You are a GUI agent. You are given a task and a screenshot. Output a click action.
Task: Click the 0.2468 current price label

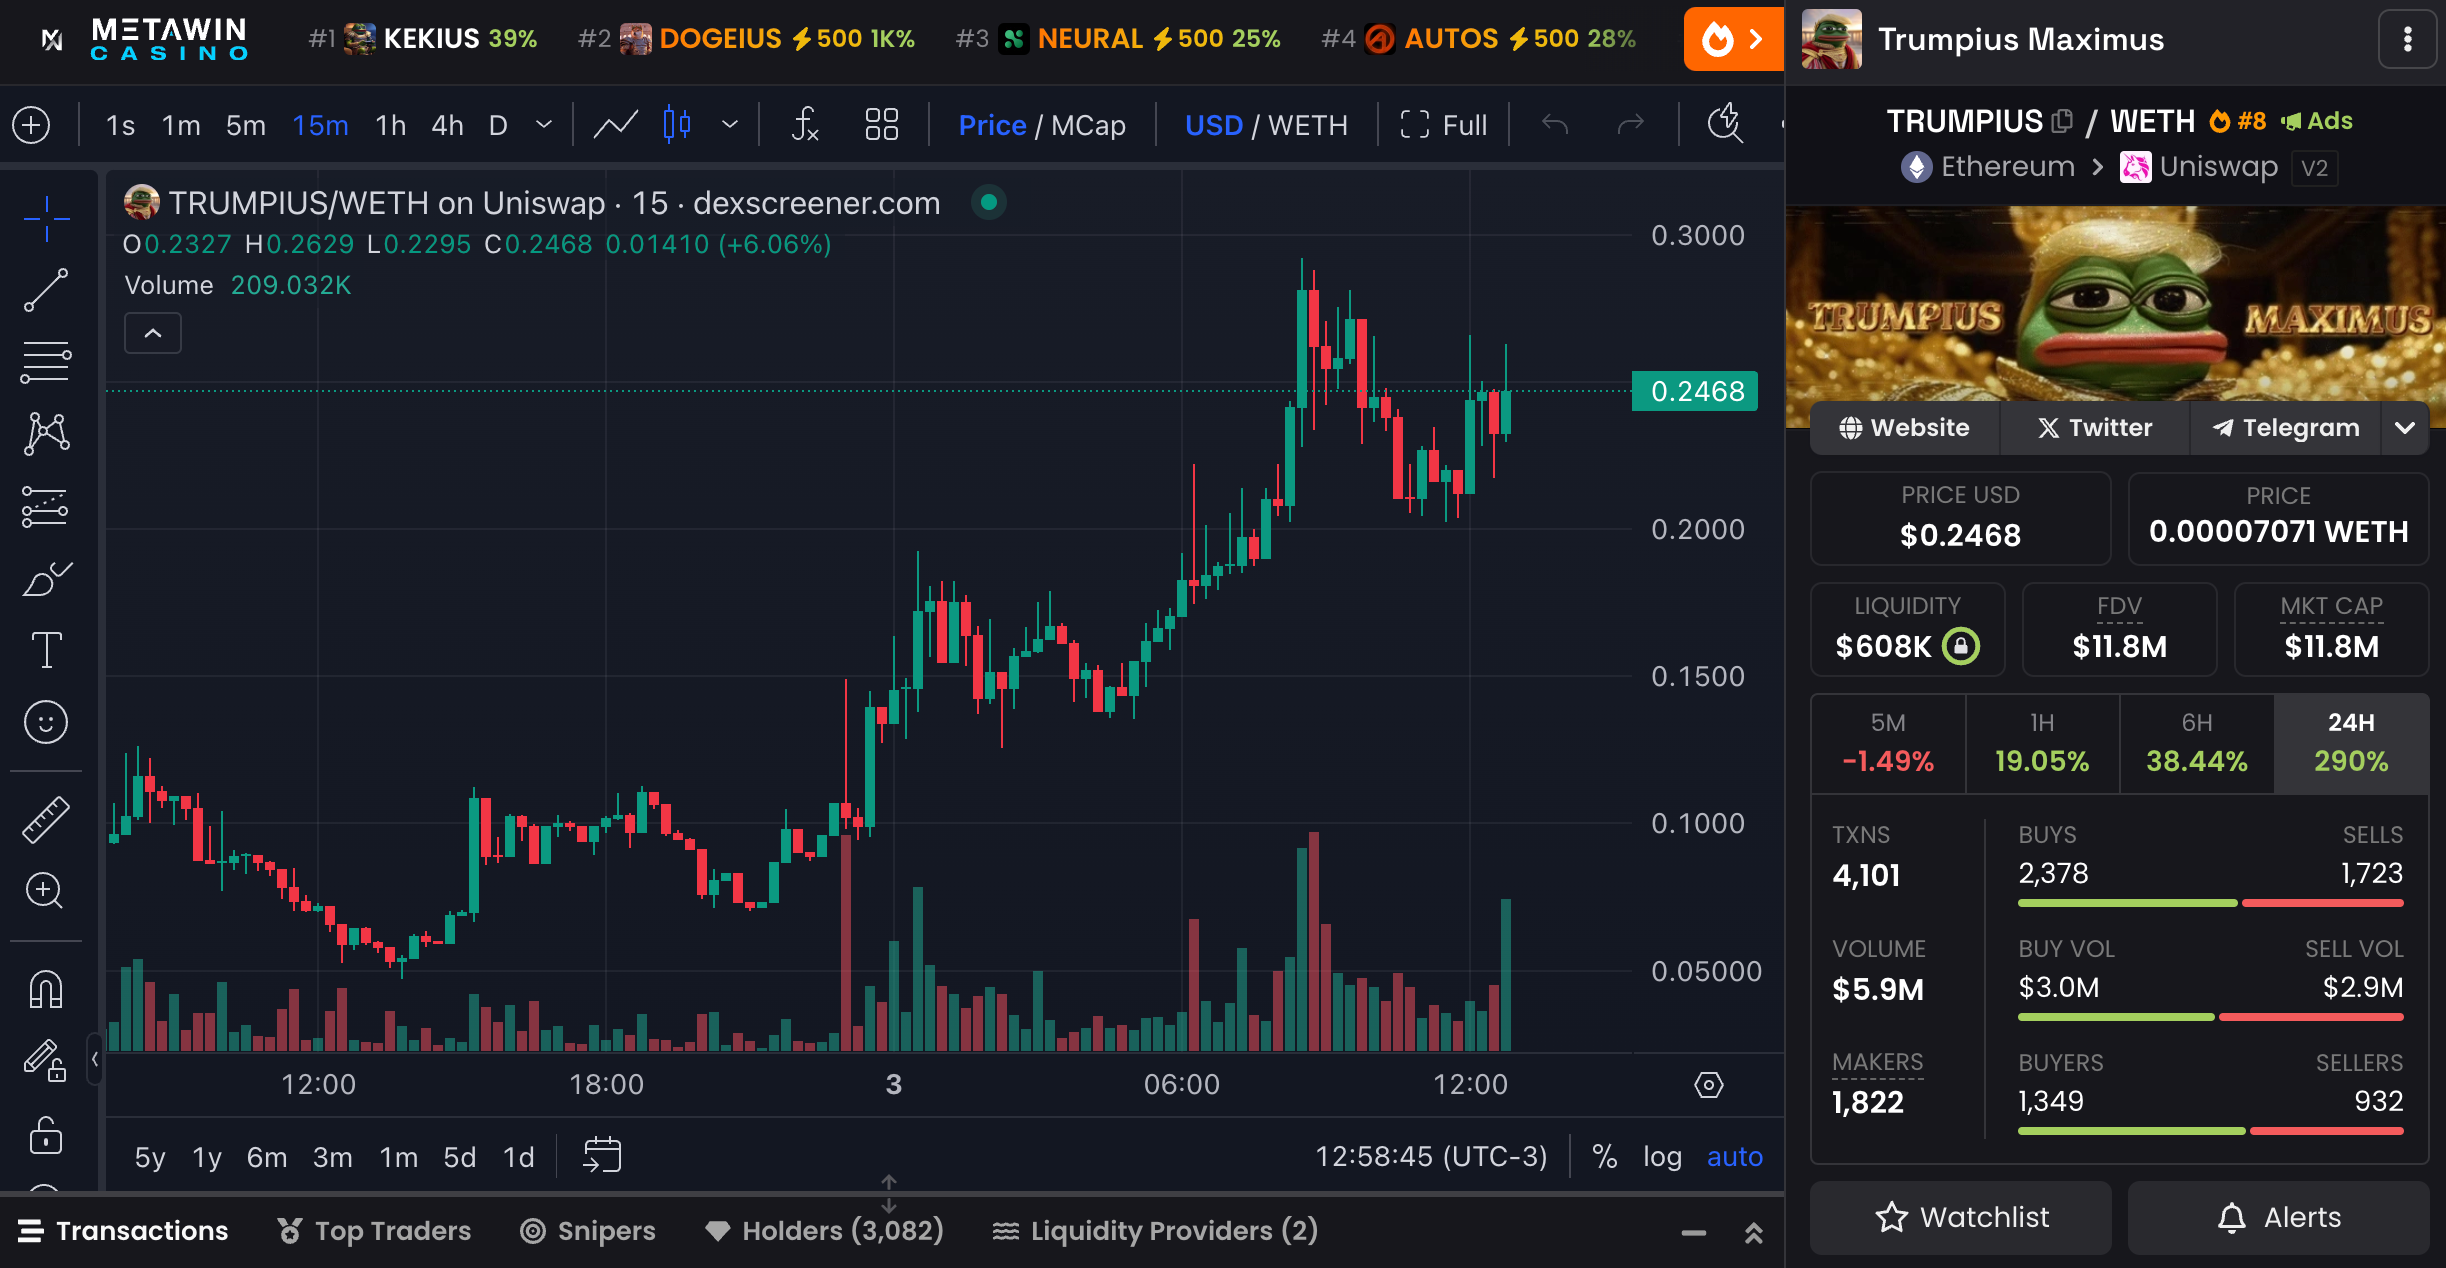(1696, 391)
